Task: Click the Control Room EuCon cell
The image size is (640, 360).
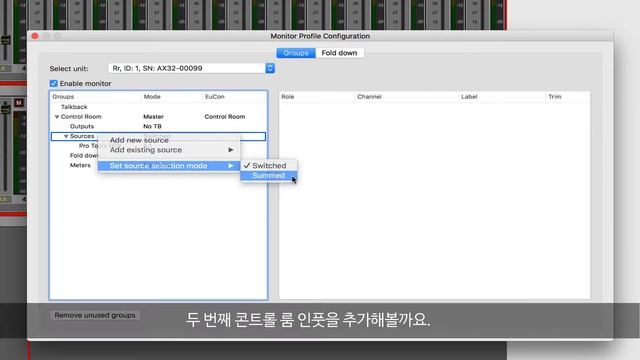Action: coord(225,117)
